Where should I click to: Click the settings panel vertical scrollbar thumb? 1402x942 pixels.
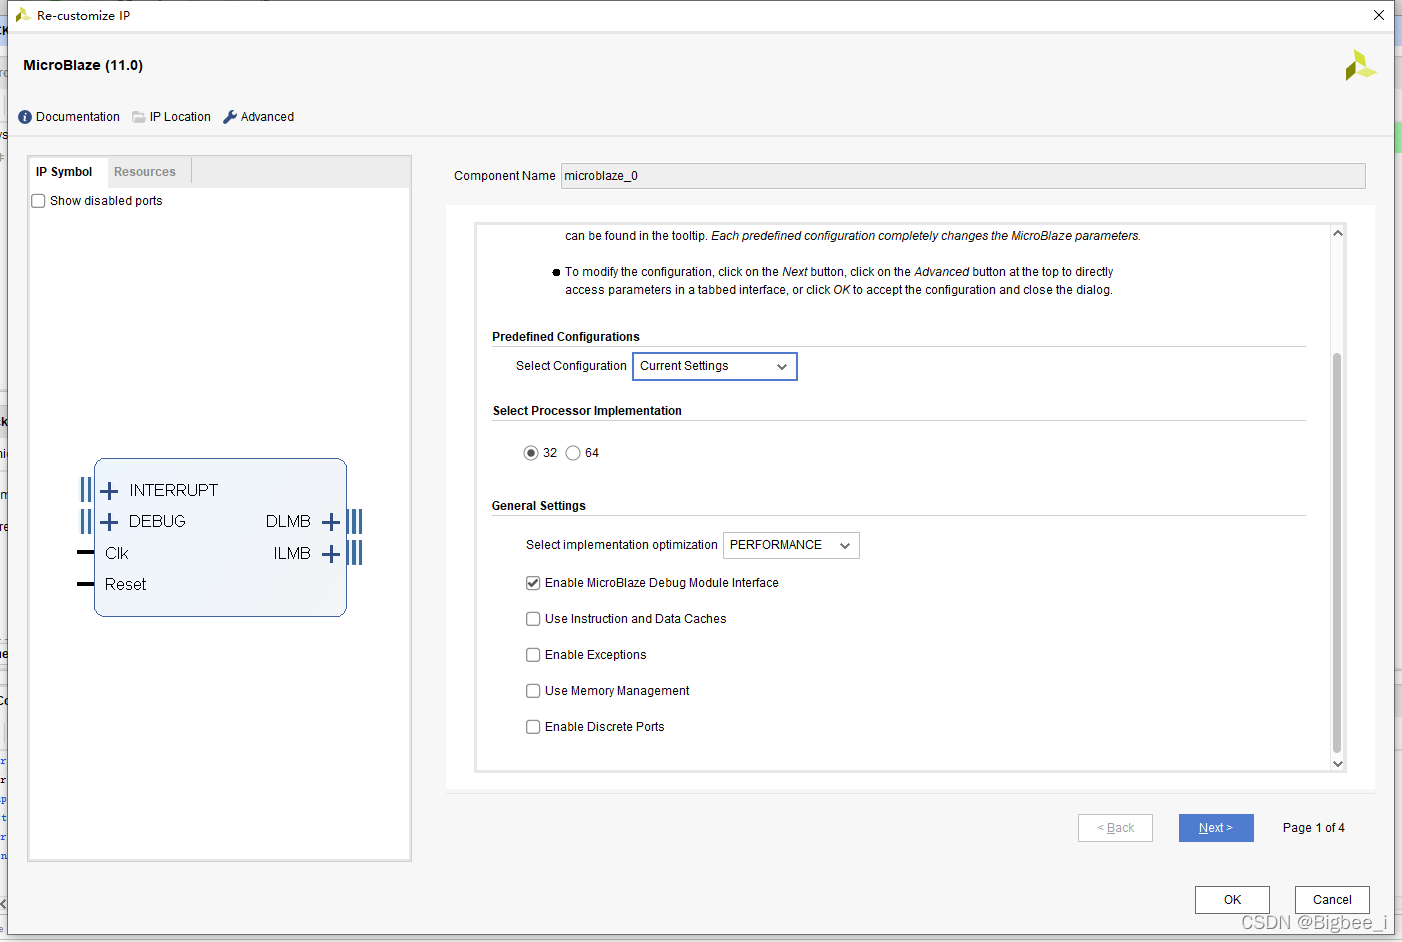tap(1337, 552)
